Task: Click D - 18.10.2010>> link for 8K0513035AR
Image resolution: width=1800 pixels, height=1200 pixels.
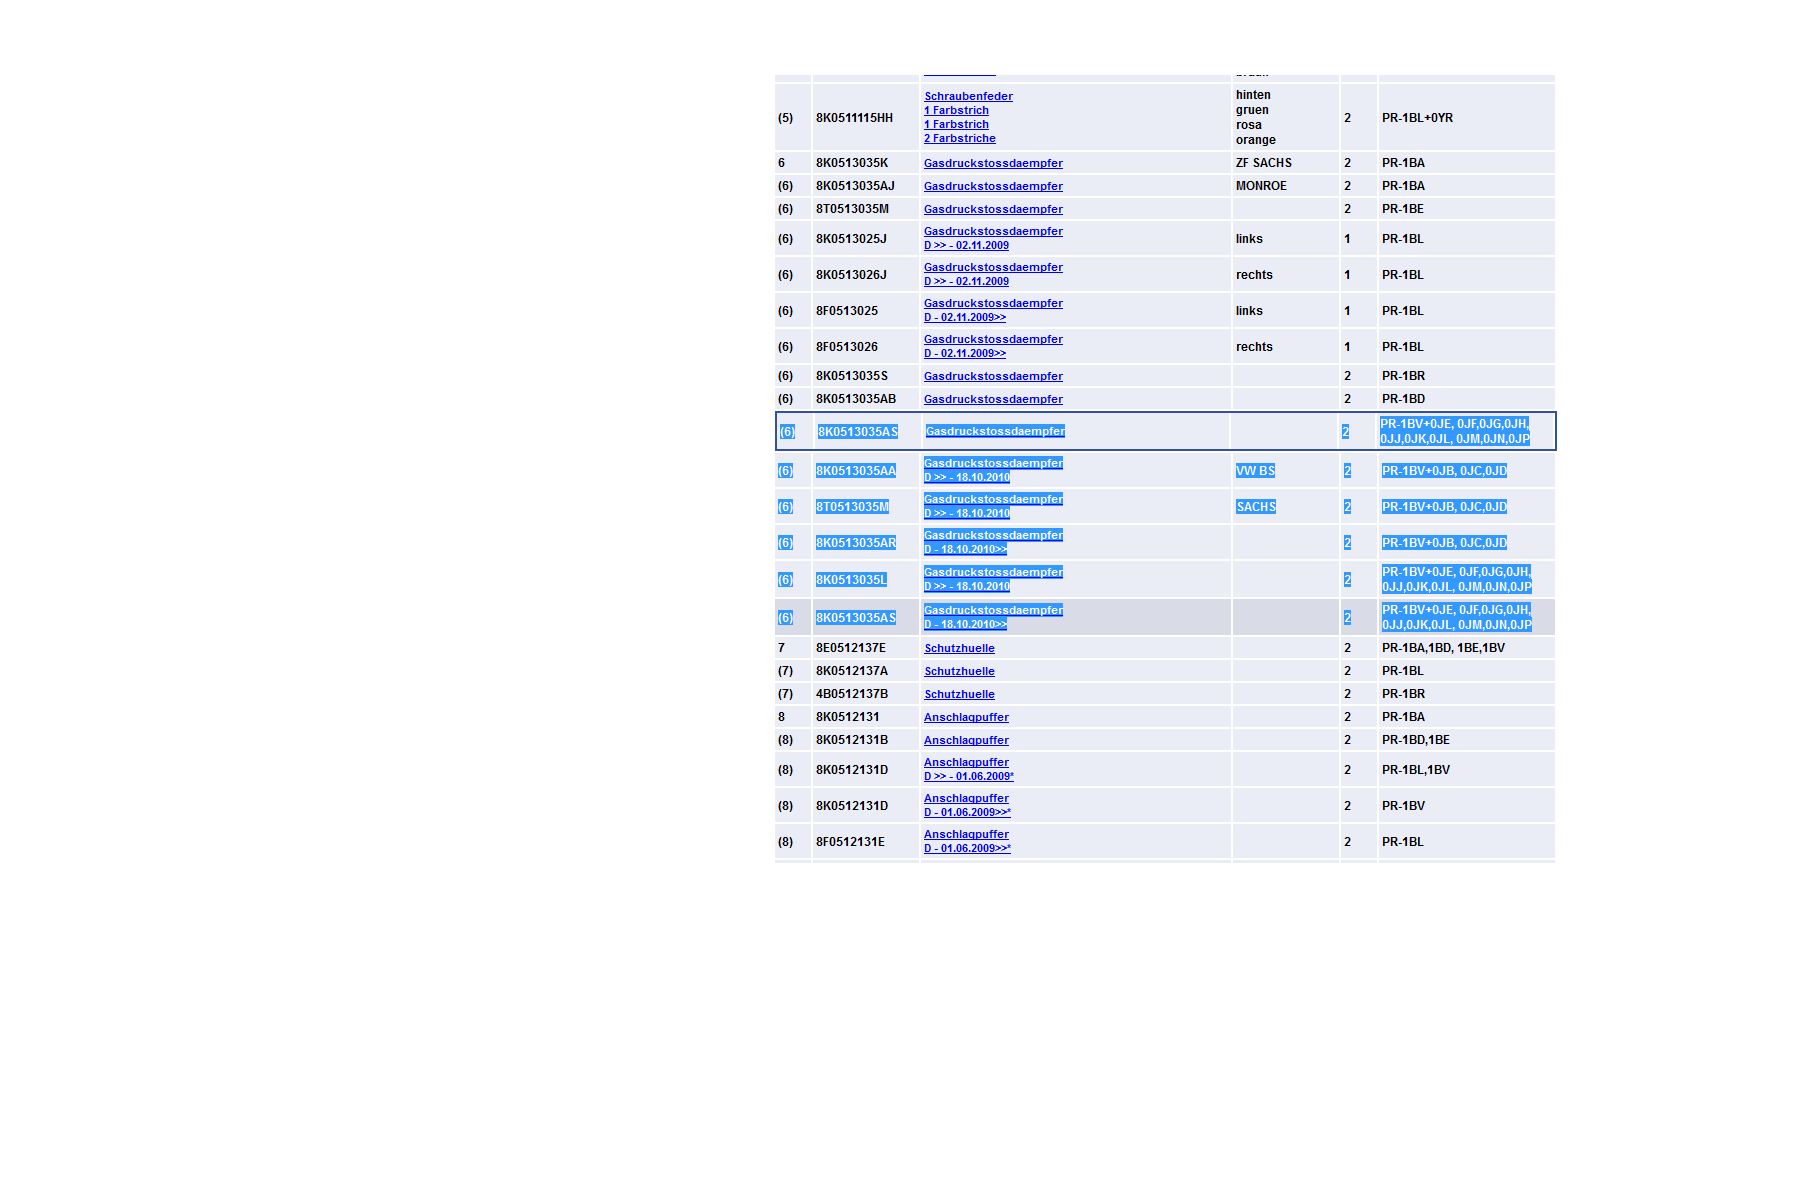Action: click(965, 549)
